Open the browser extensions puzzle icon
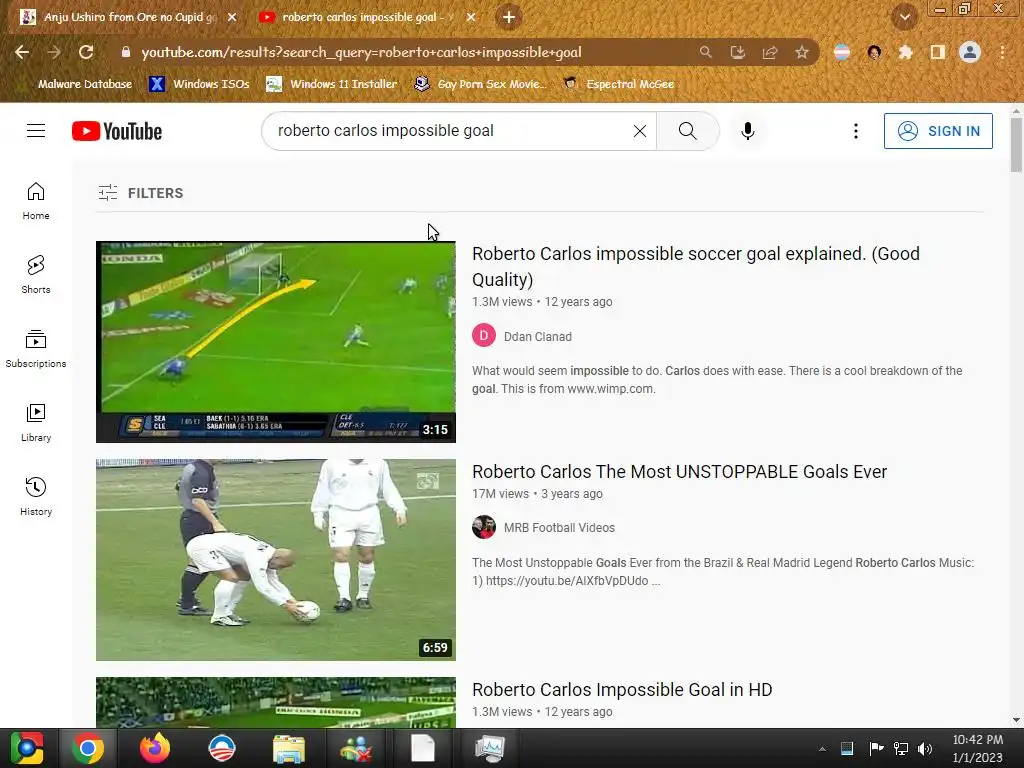The image size is (1024, 768). click(905, 52)
